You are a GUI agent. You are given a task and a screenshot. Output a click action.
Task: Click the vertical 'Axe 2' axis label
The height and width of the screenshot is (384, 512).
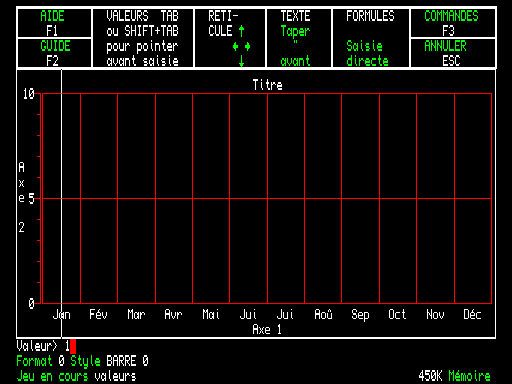pos(22,197)
